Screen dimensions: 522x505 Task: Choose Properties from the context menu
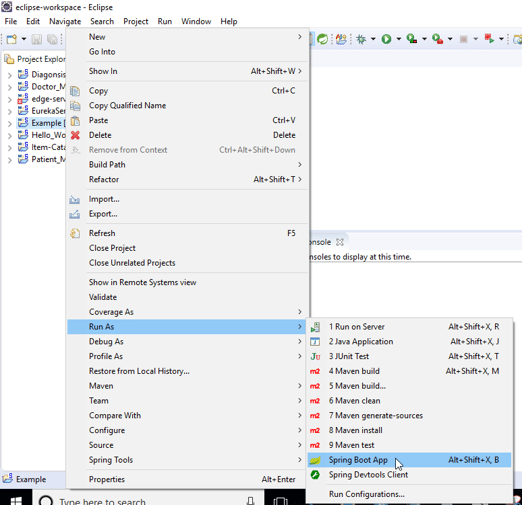tap(187, 479)
